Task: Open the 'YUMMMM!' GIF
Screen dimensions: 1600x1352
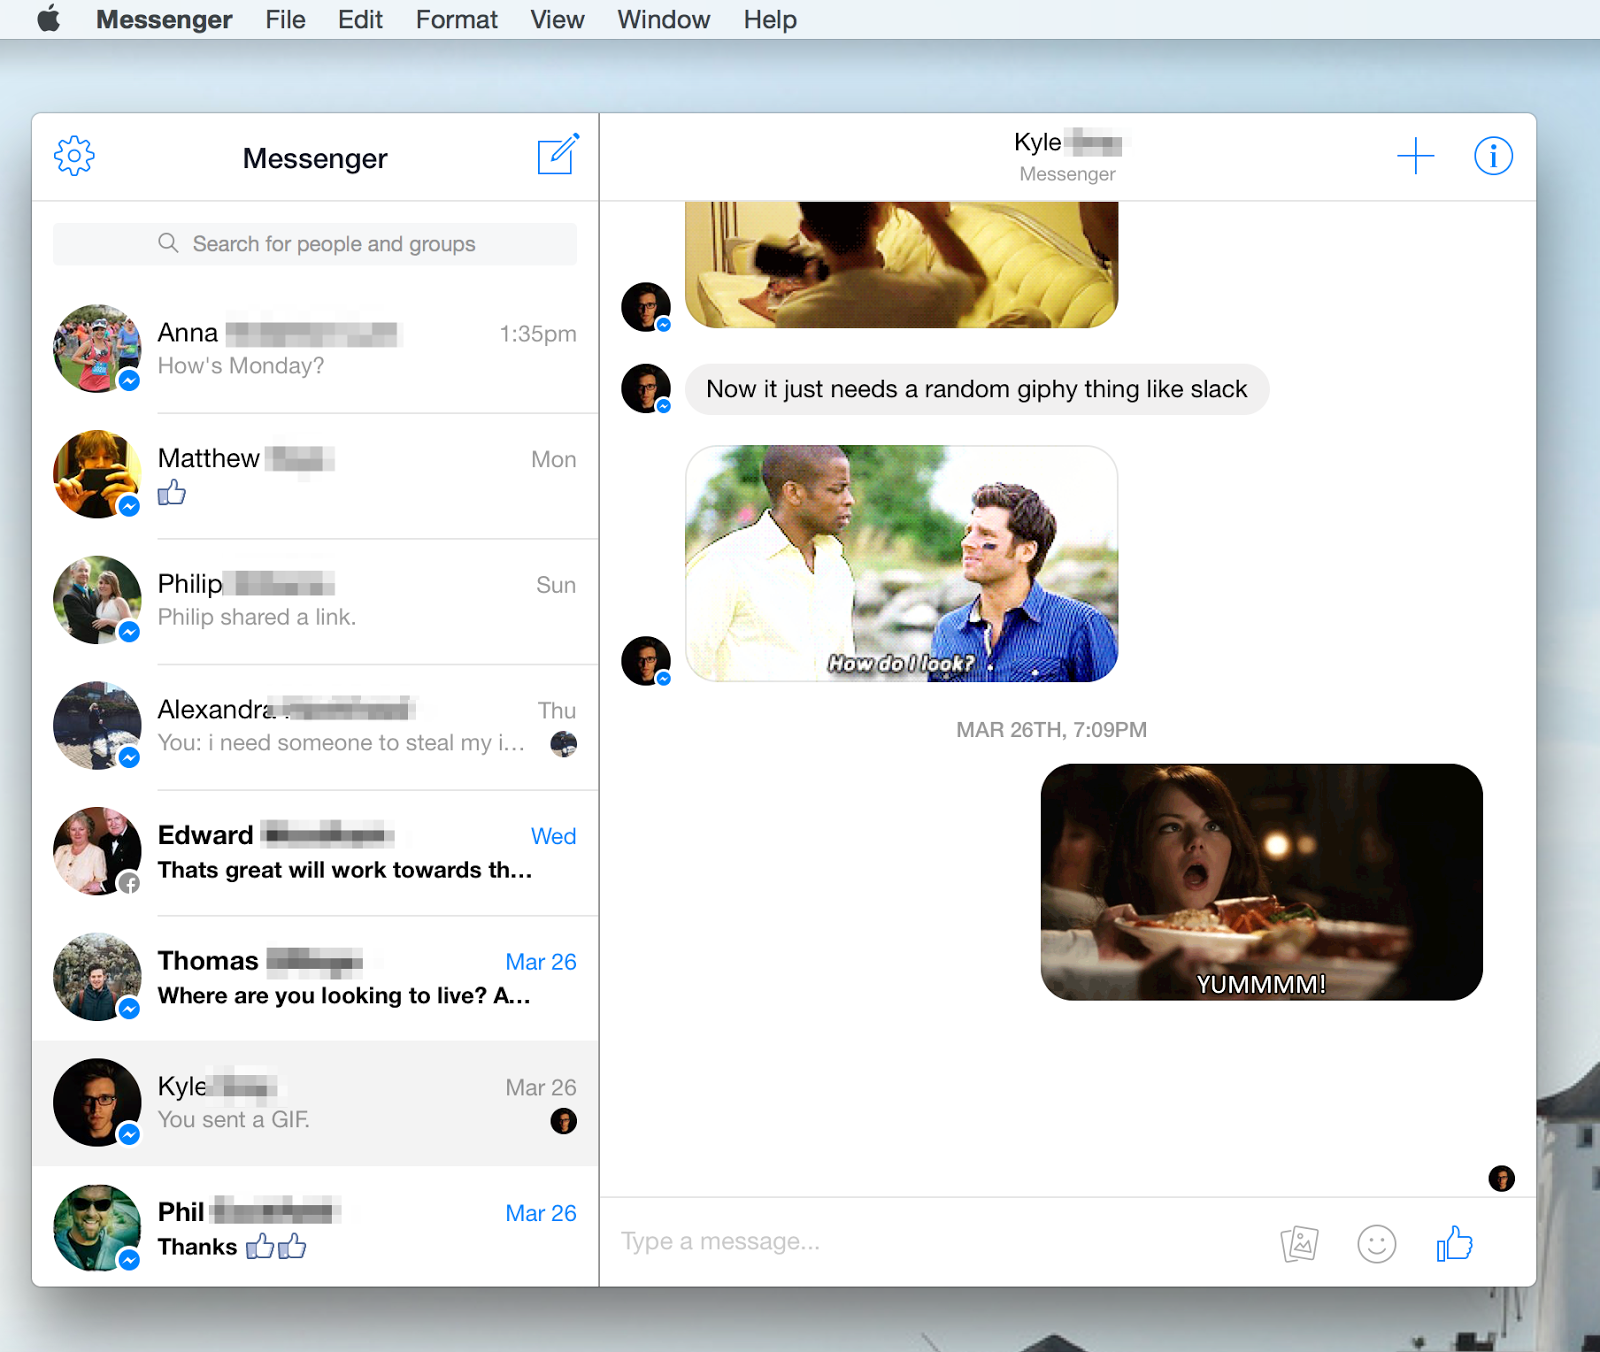Action: click(1262, 882)
